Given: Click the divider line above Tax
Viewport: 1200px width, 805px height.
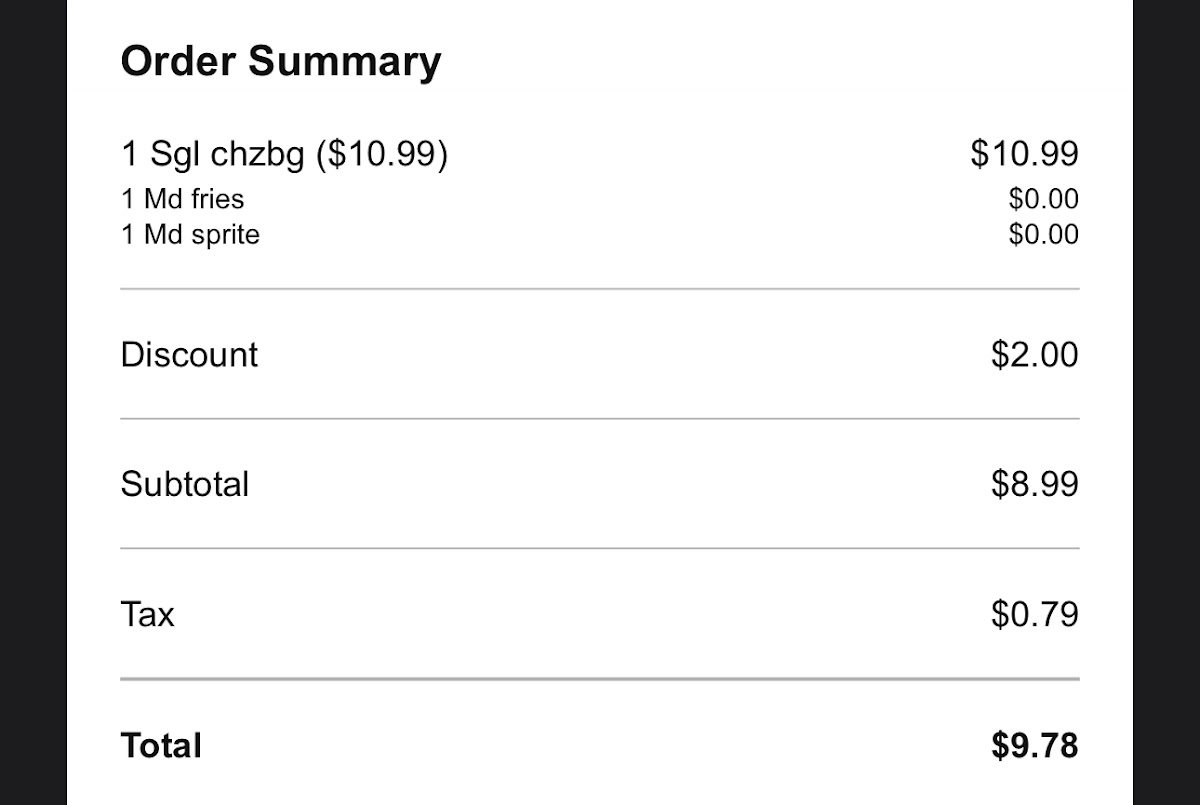Looking at the screenshot, I should pos(600,548).
